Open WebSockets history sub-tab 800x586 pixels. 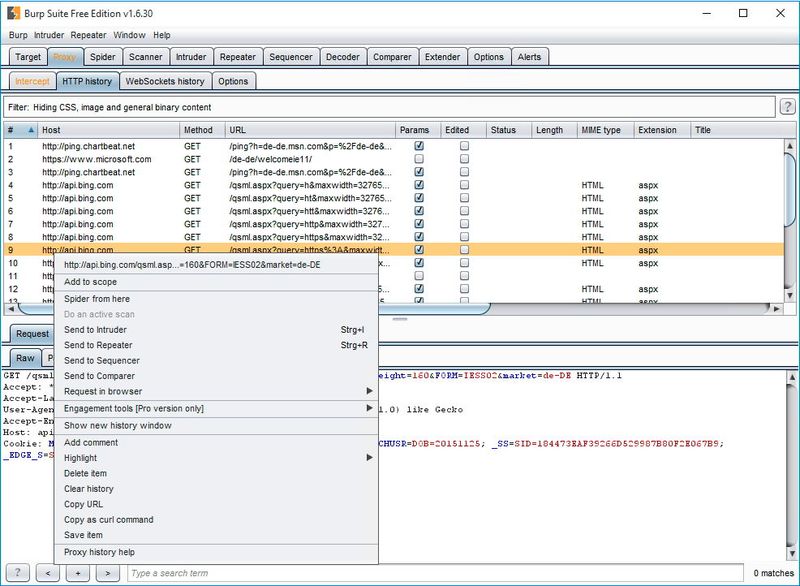(x=165, y=81)
